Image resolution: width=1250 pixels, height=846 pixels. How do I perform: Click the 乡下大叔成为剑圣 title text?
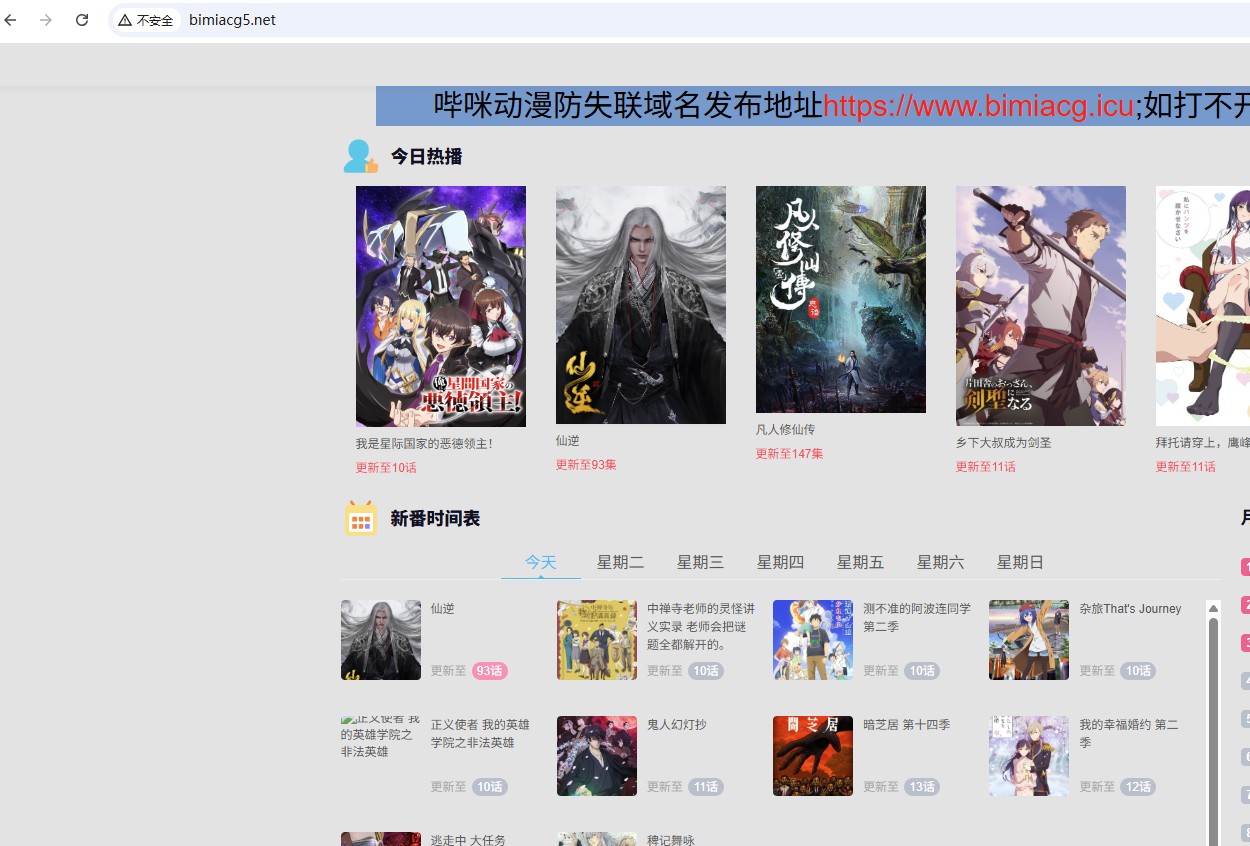(1003, 442)
